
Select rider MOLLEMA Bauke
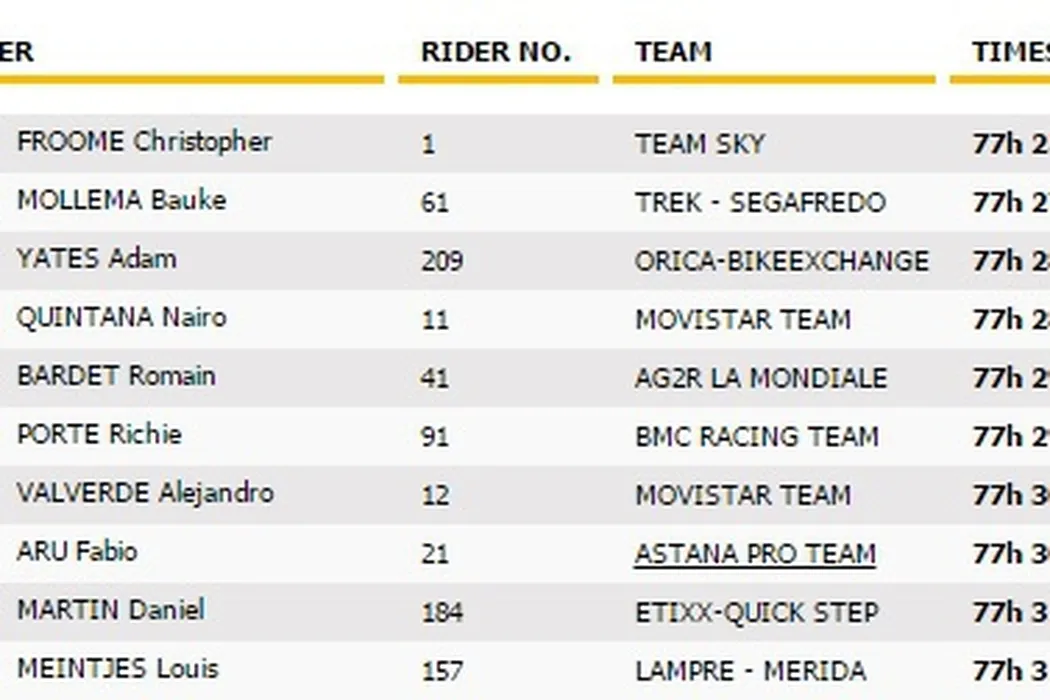coord(121,200)
